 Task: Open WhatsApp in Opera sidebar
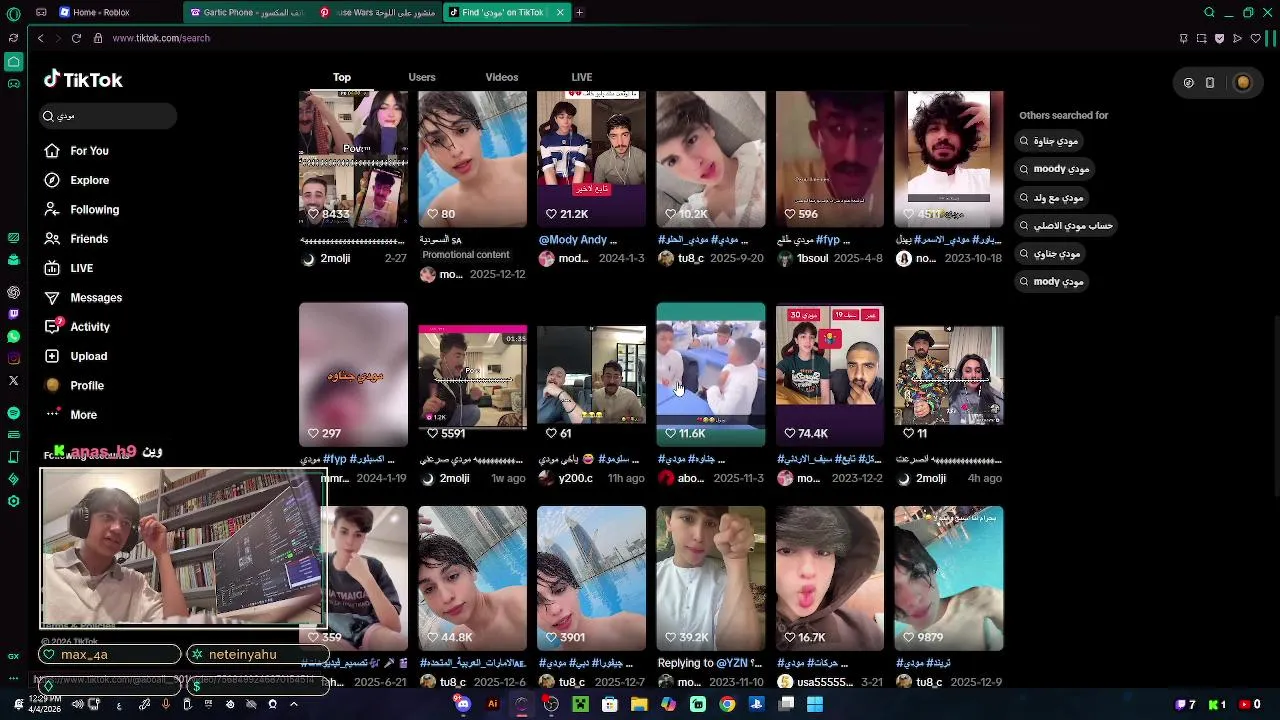(13, 337)
